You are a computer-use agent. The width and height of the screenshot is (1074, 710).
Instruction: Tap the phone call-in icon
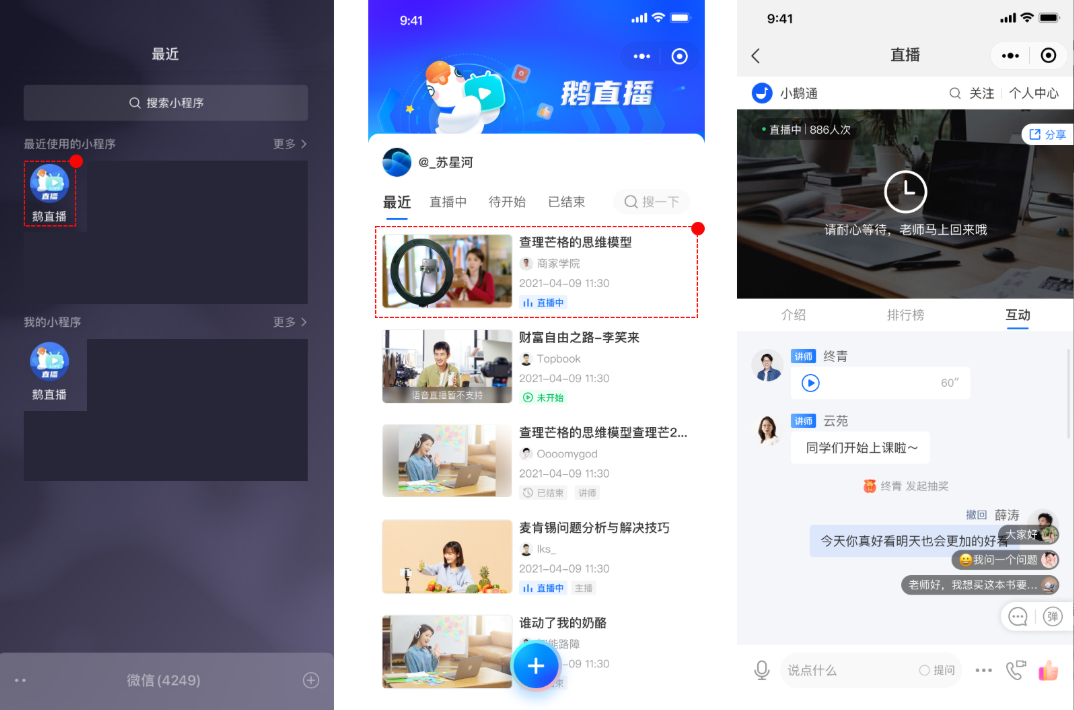pyautogui.click(x=1016, y=670)
